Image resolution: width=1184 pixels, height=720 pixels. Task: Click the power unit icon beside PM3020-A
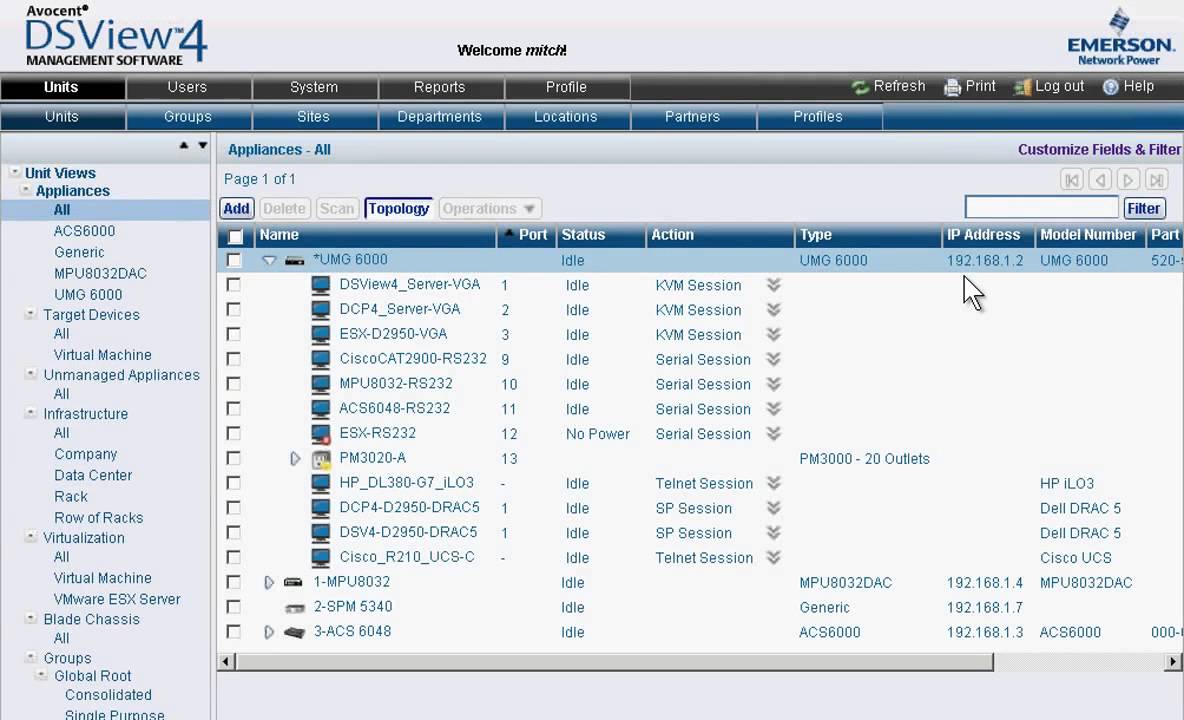click(x=322, y=459)
